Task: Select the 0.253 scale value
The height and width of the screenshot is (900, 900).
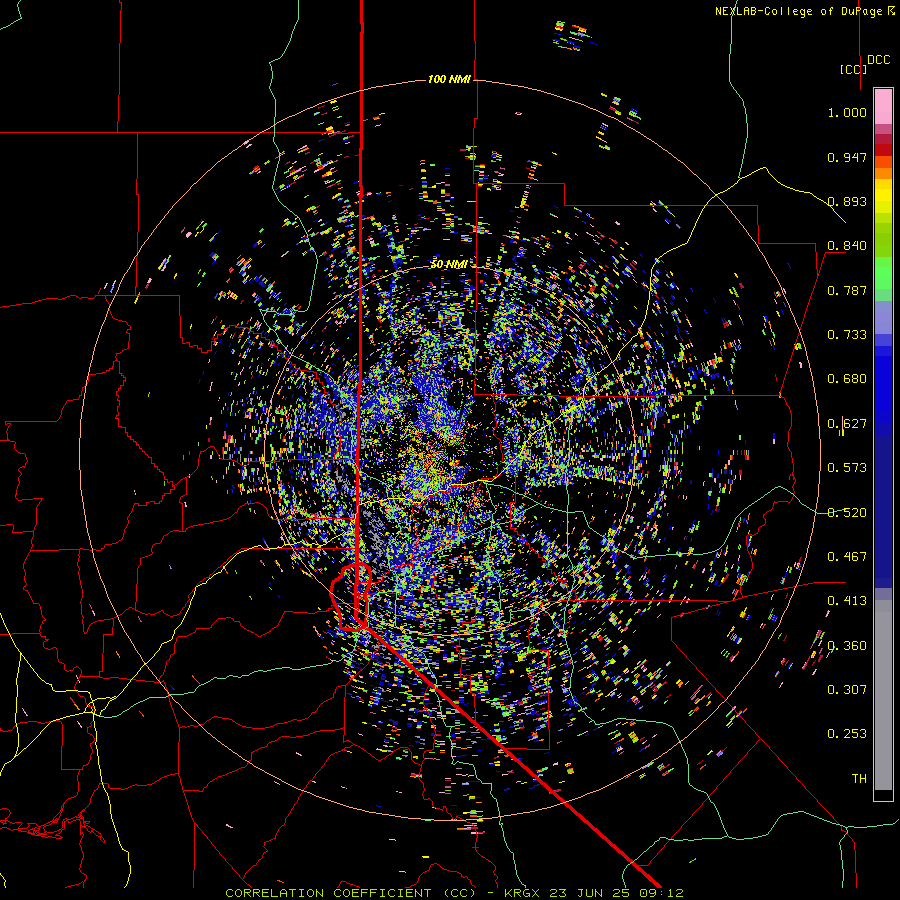Action: click(847, 734)
